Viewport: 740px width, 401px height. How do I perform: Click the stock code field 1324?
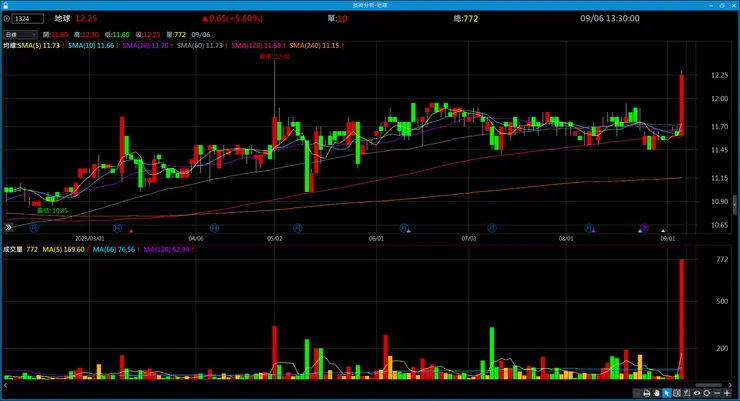[28, 19]
